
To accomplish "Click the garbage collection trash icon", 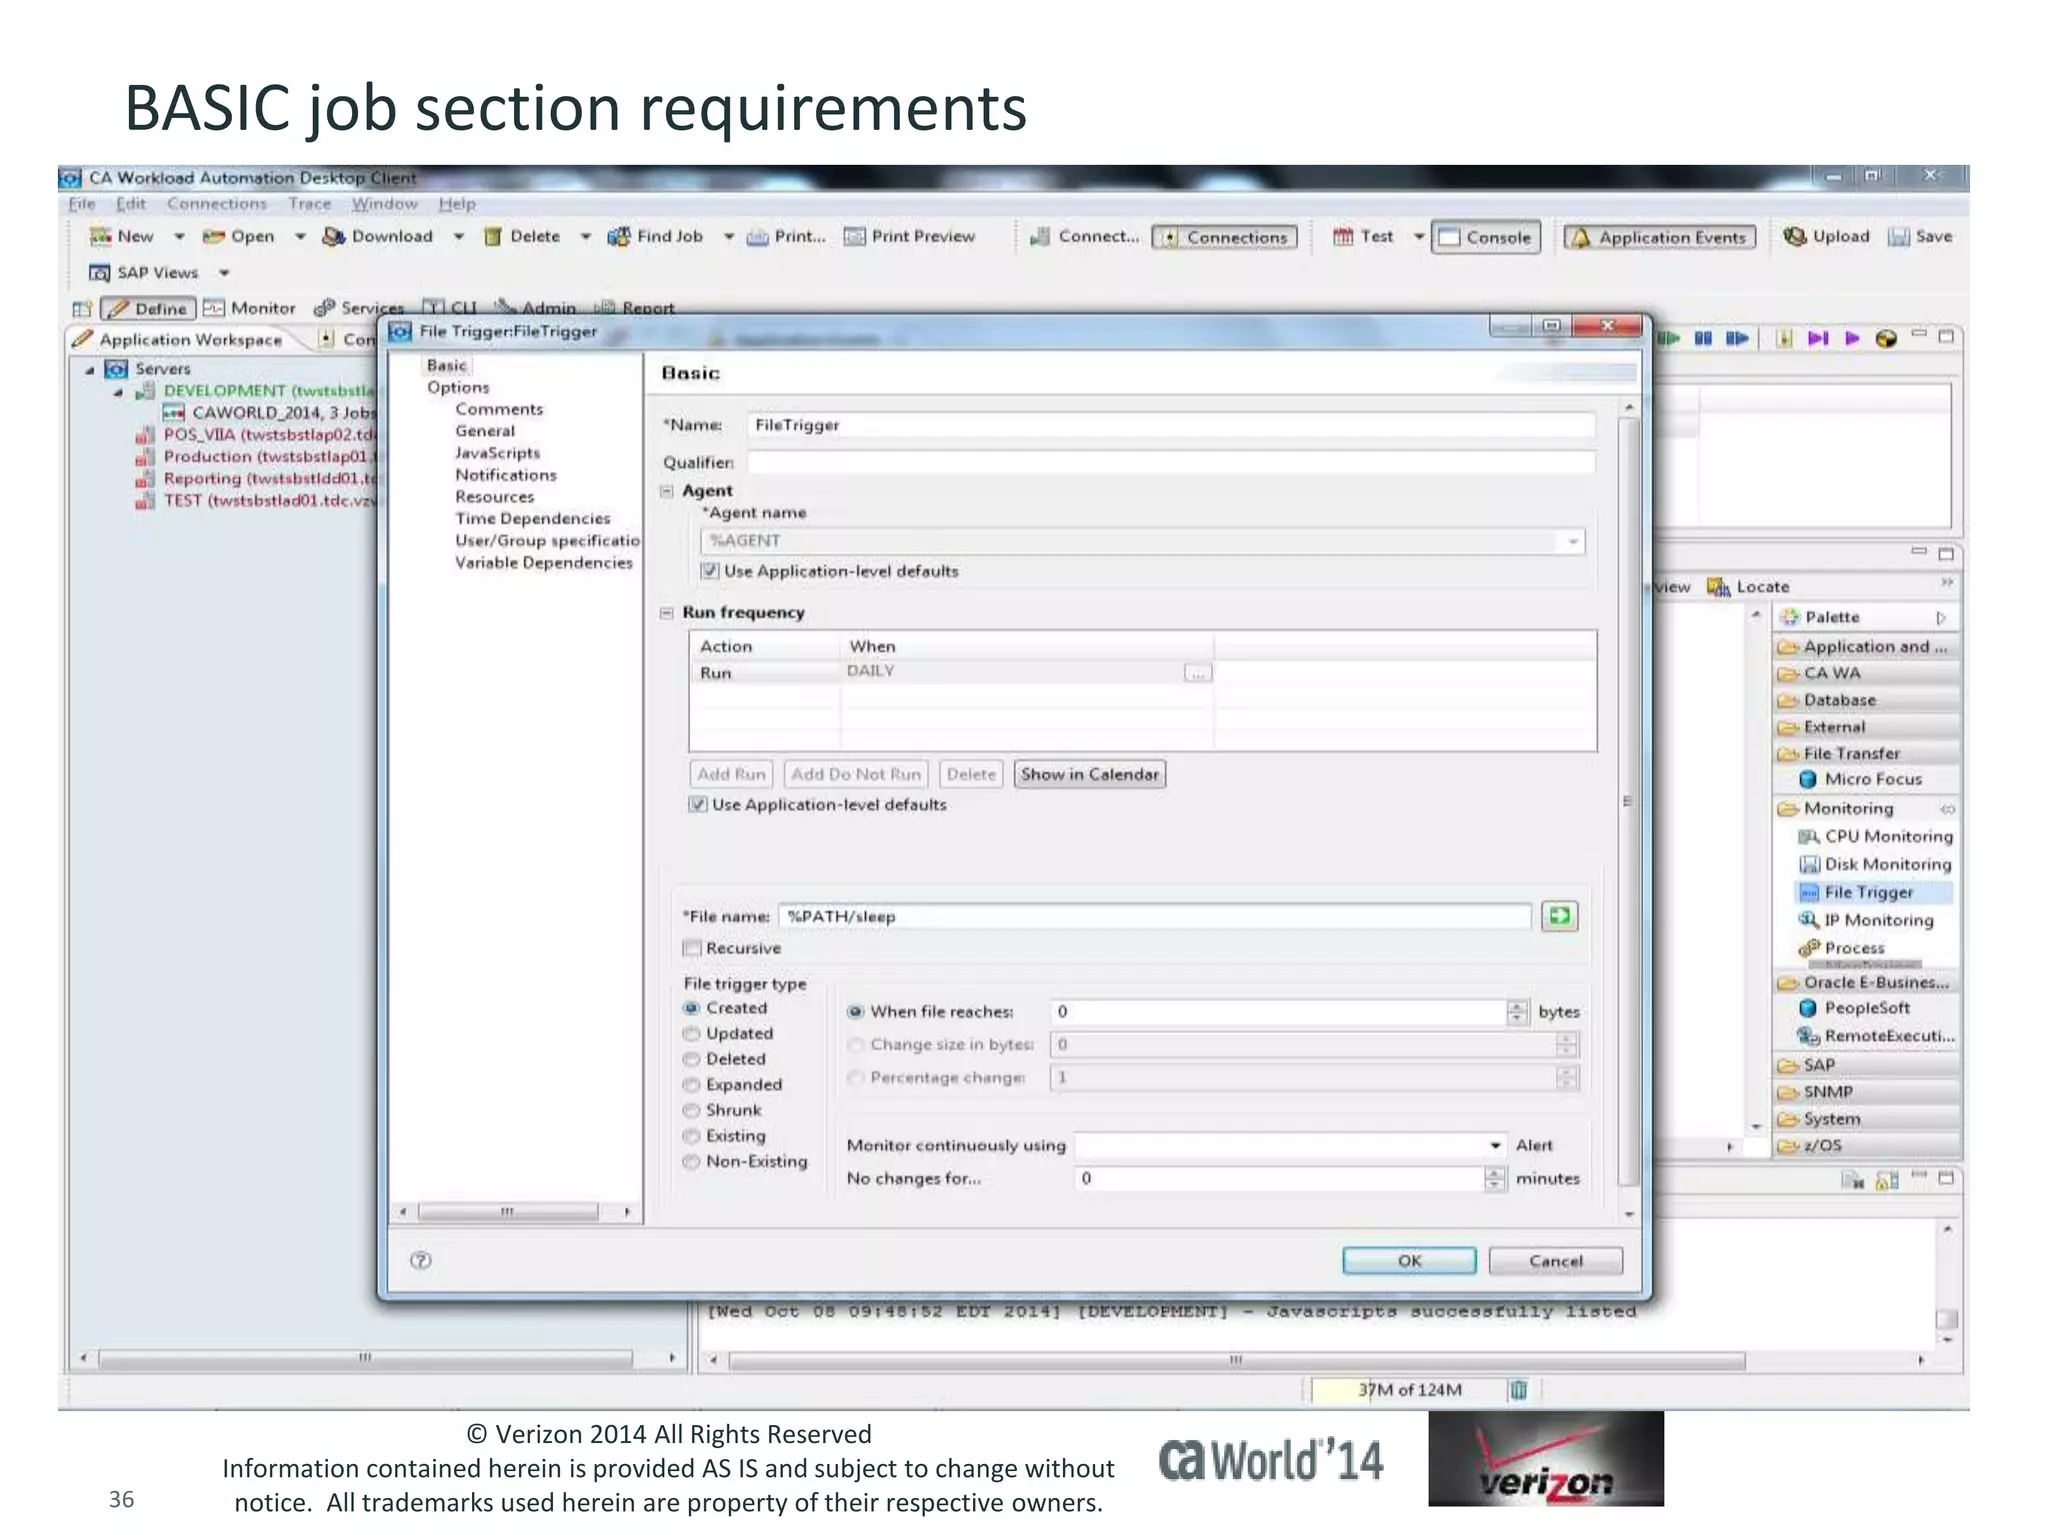I will click(x=1519, y=1390).
